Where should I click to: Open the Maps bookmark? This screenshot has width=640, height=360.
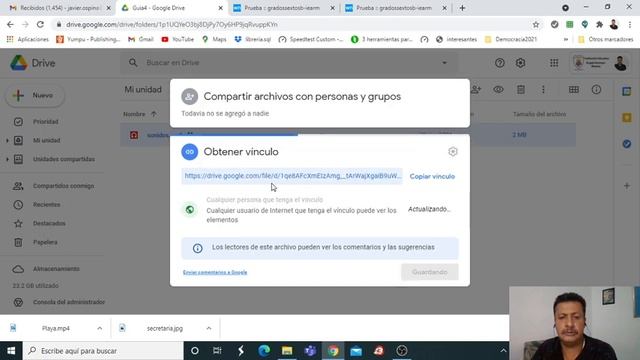click(x=214, y=39)
